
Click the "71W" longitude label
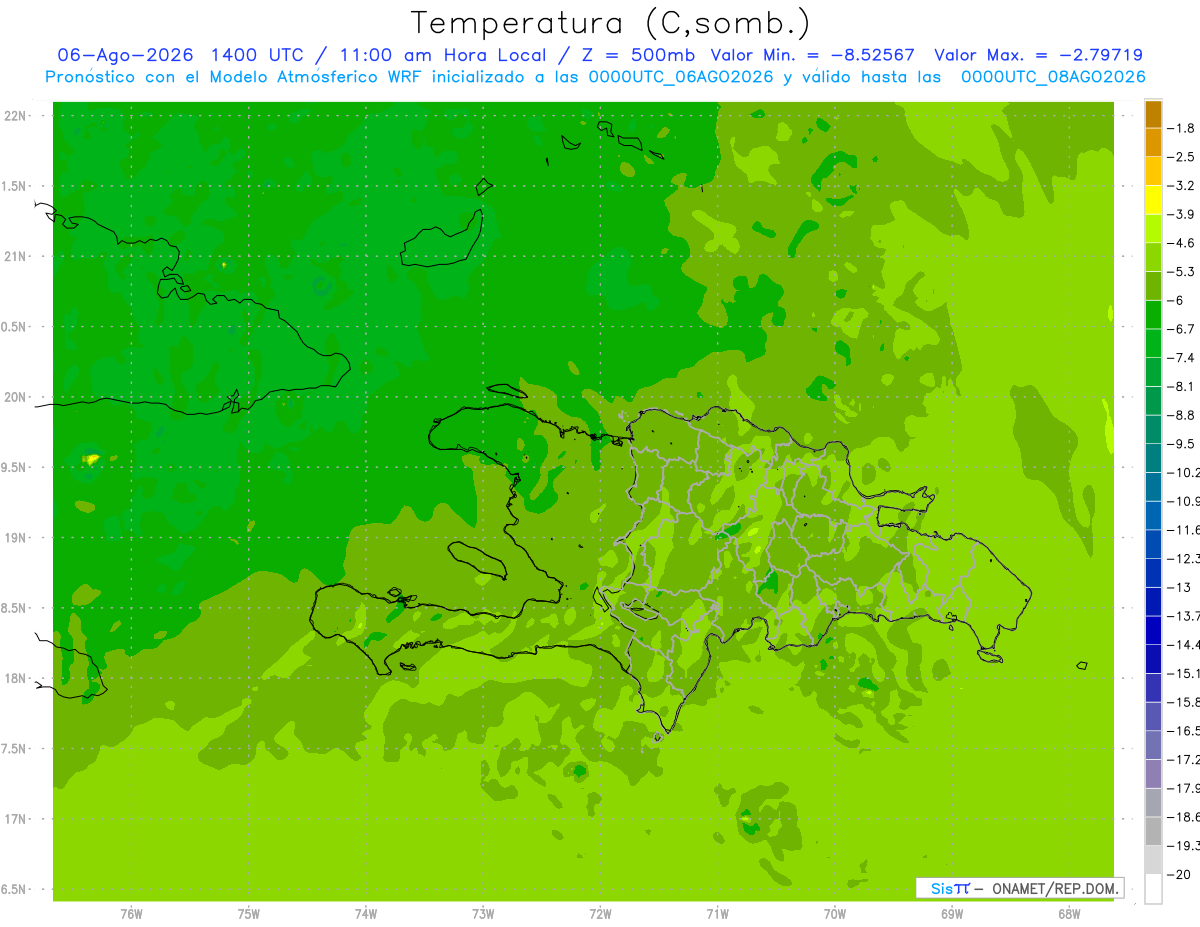click(x=717, y=914)
